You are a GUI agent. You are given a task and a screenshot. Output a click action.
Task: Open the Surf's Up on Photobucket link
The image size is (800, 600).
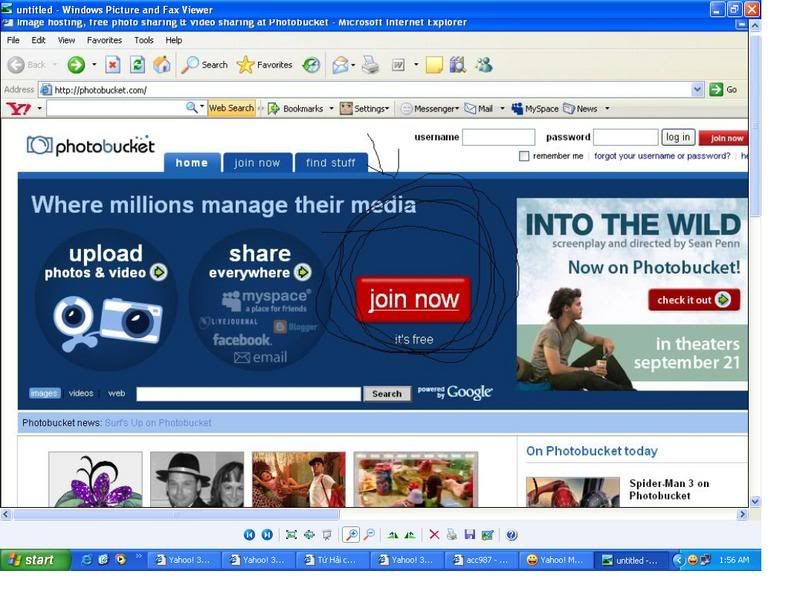(x=158, y=423)
